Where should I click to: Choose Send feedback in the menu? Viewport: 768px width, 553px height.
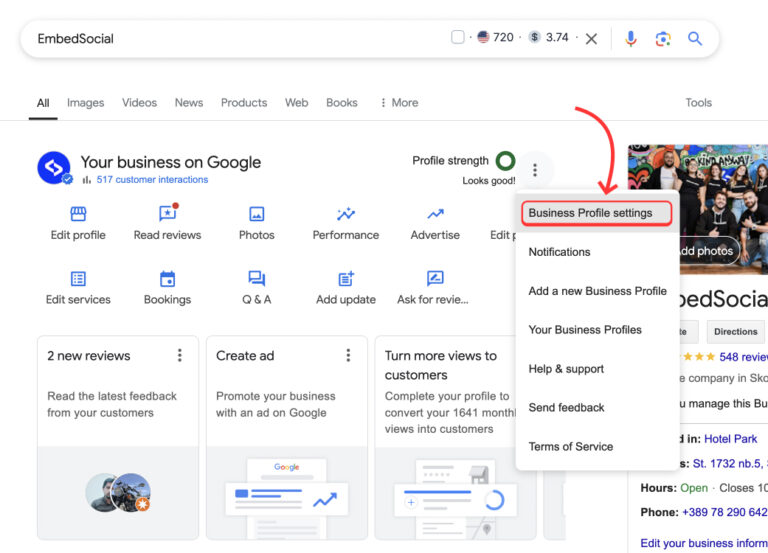(x=598, y=408)
